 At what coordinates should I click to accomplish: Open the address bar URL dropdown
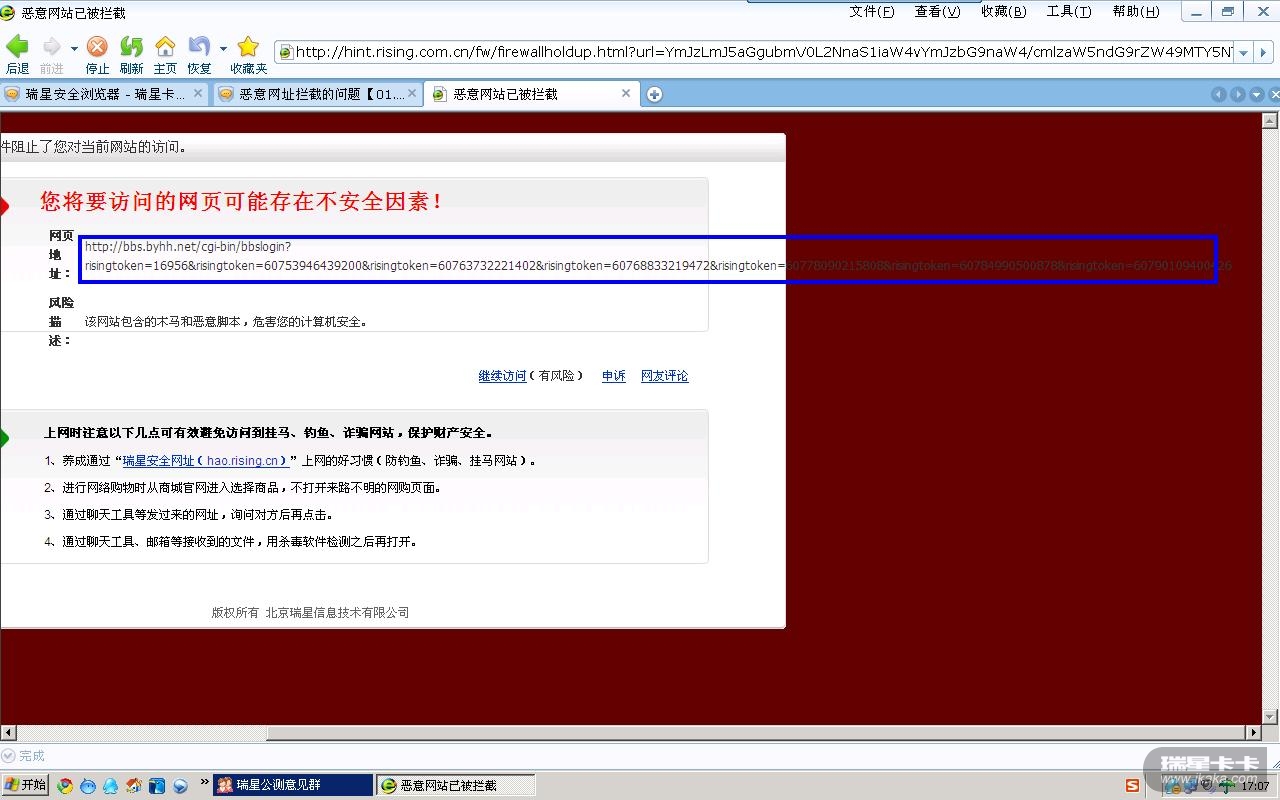pos(1243,52)
